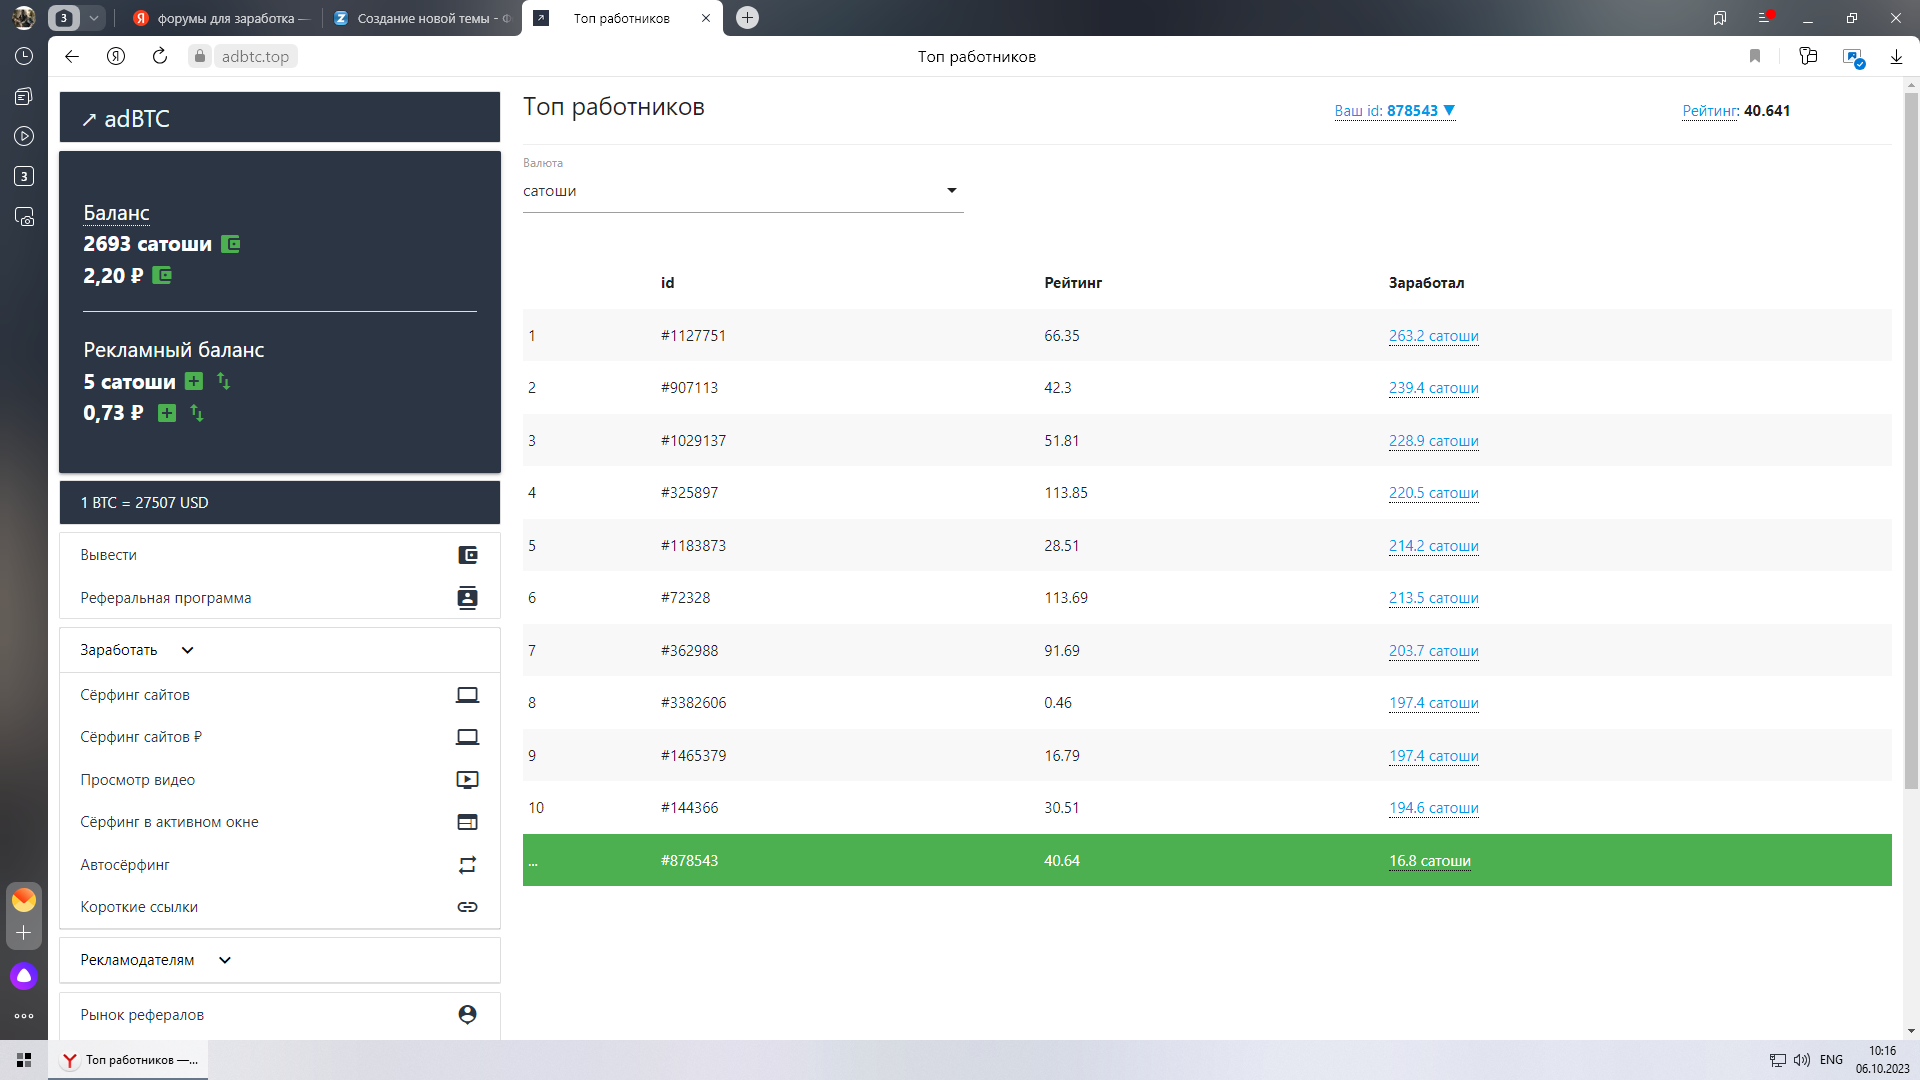Open Сёрфинг в активном окне menu item
Image resolution: width=1920 pixels, height=1080 pixels.
170,822
